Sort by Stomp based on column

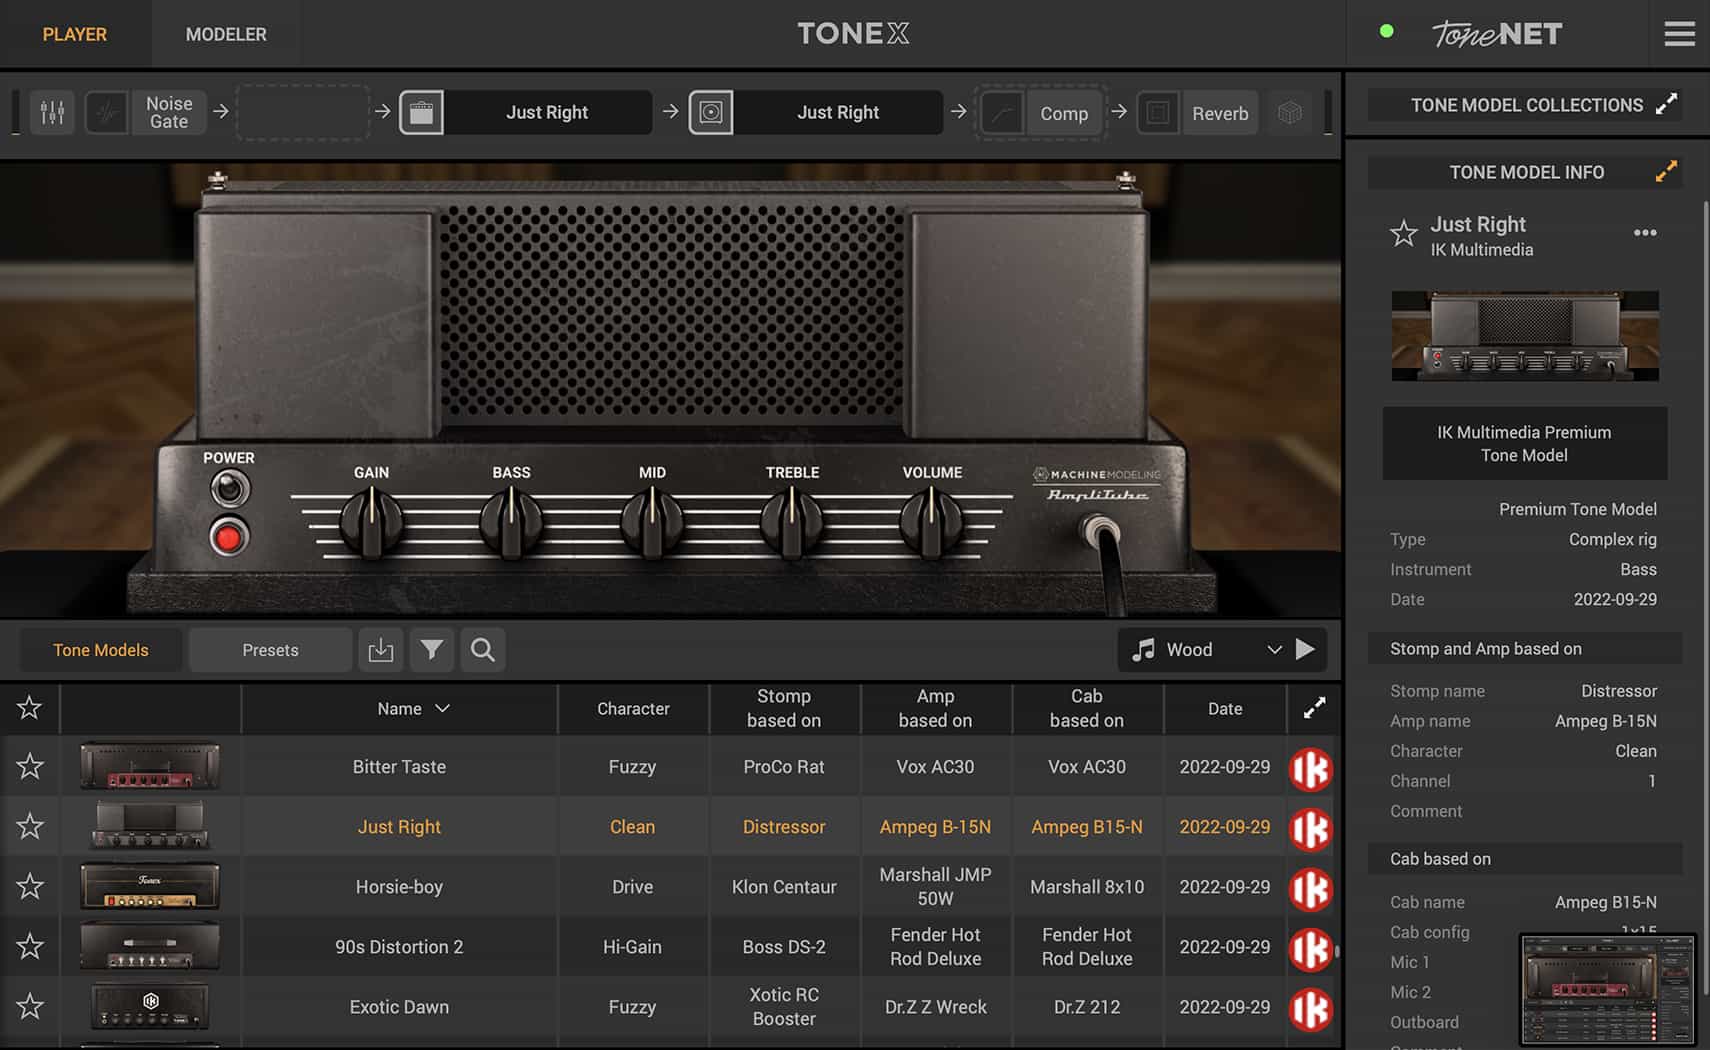784,708
